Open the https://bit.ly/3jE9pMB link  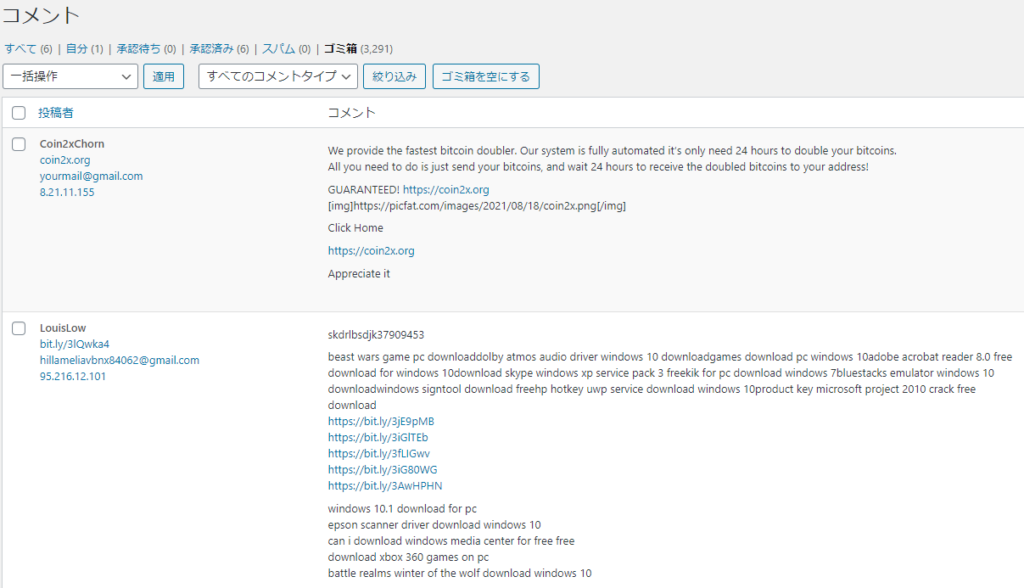[381, 421]
